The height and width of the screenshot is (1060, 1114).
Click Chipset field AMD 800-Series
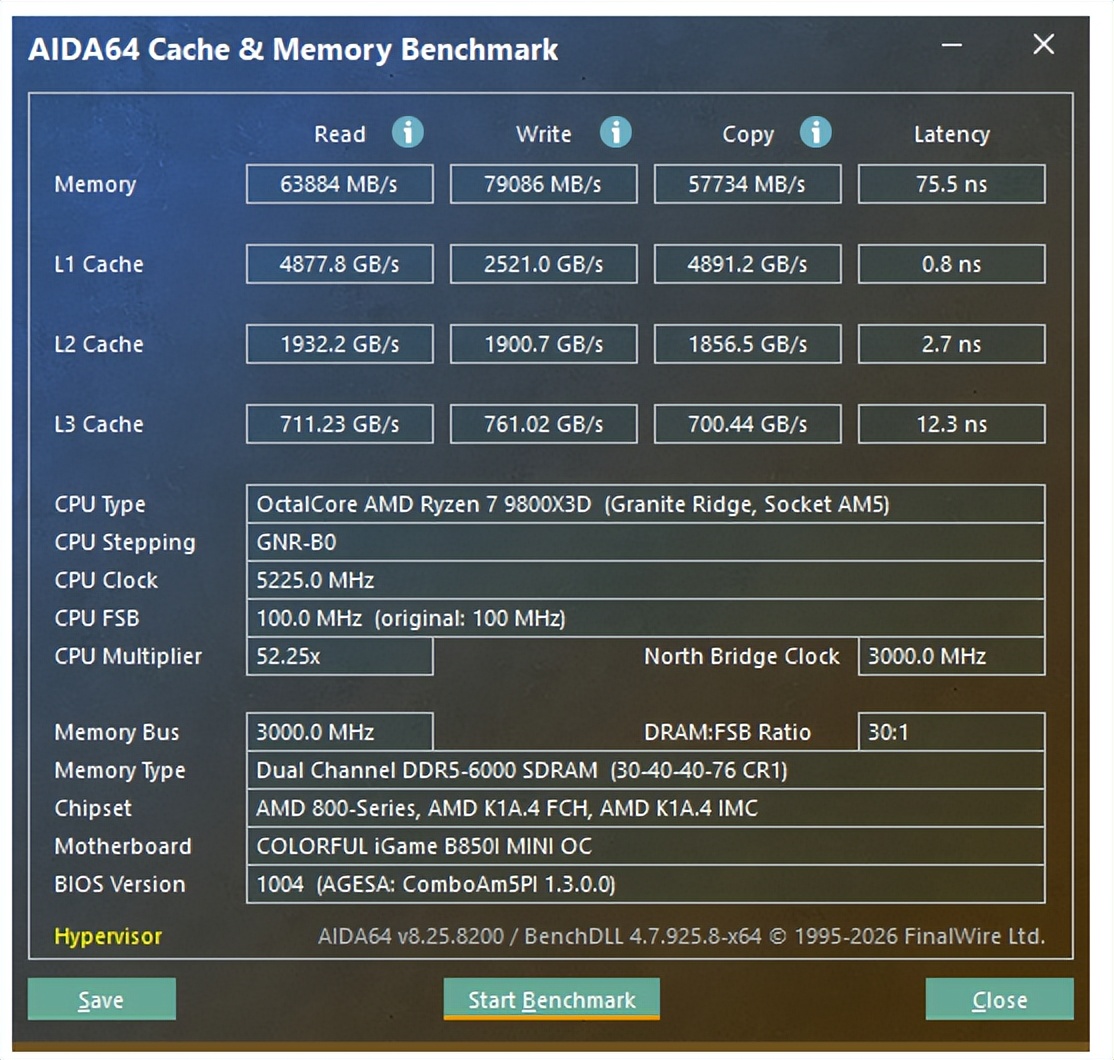[646, 808]
